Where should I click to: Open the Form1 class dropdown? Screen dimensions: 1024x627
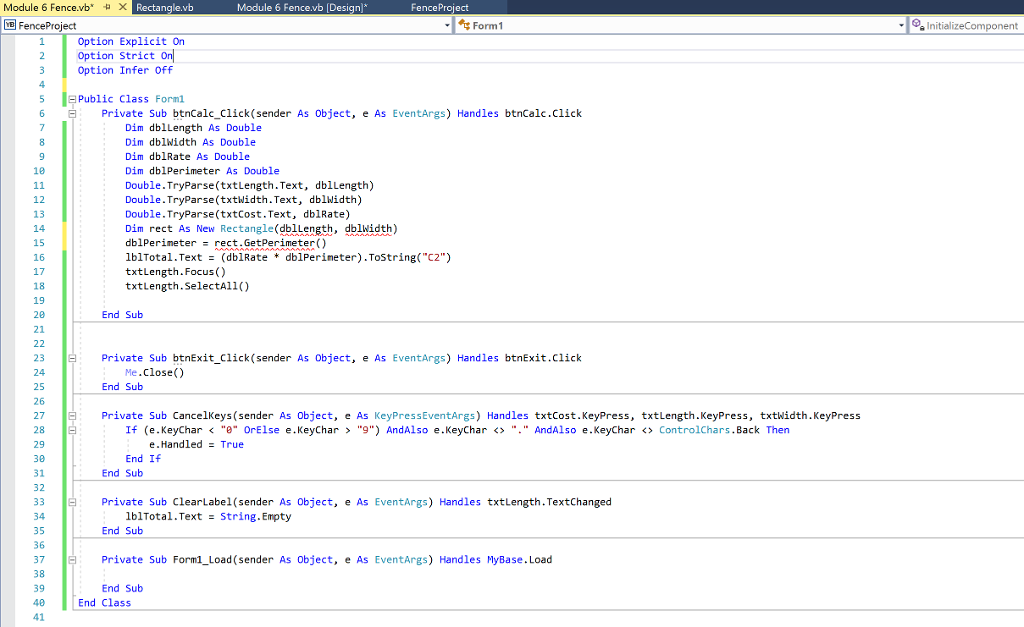pyautogui.click(x=901, y=25)
